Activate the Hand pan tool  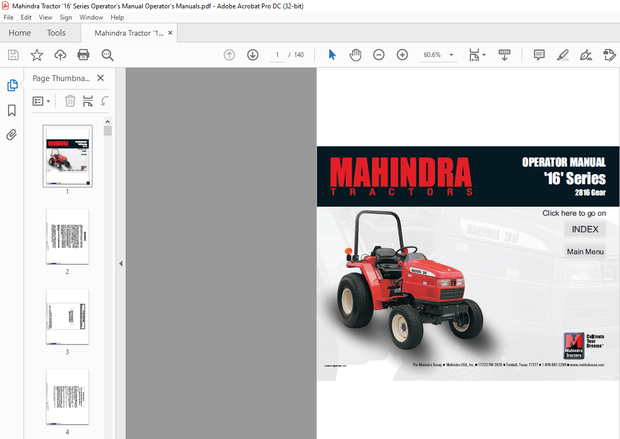coord(355,55)
